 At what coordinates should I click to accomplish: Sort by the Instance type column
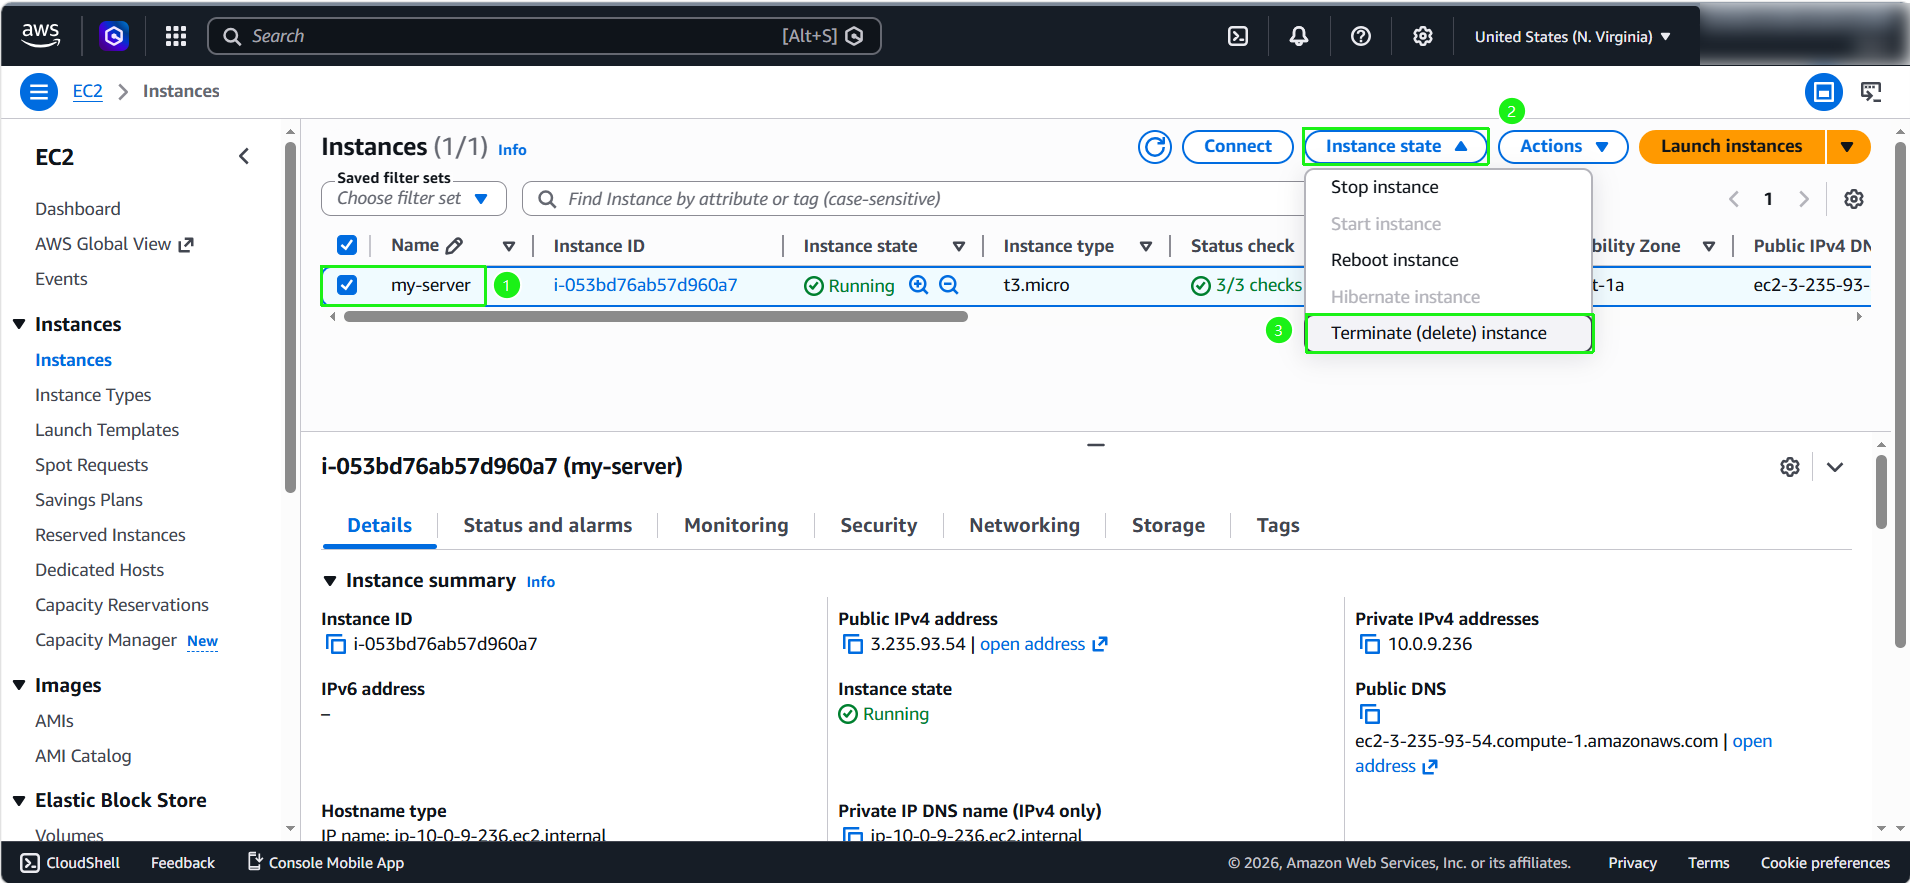[1146, 246]
